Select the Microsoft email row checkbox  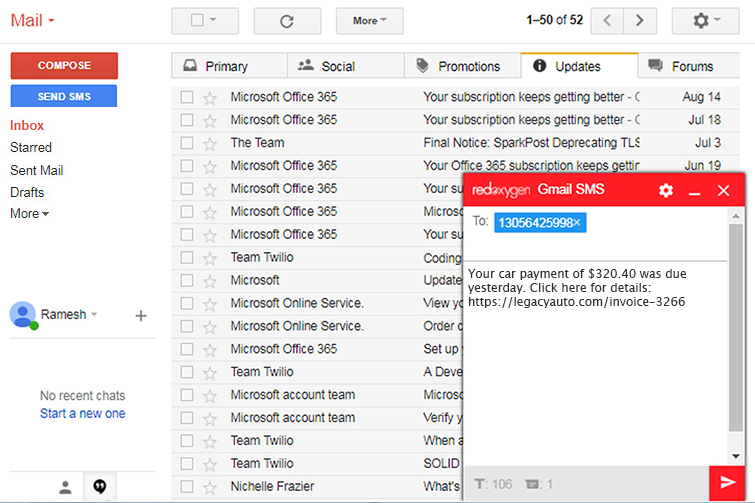click(x=187, y=281)
